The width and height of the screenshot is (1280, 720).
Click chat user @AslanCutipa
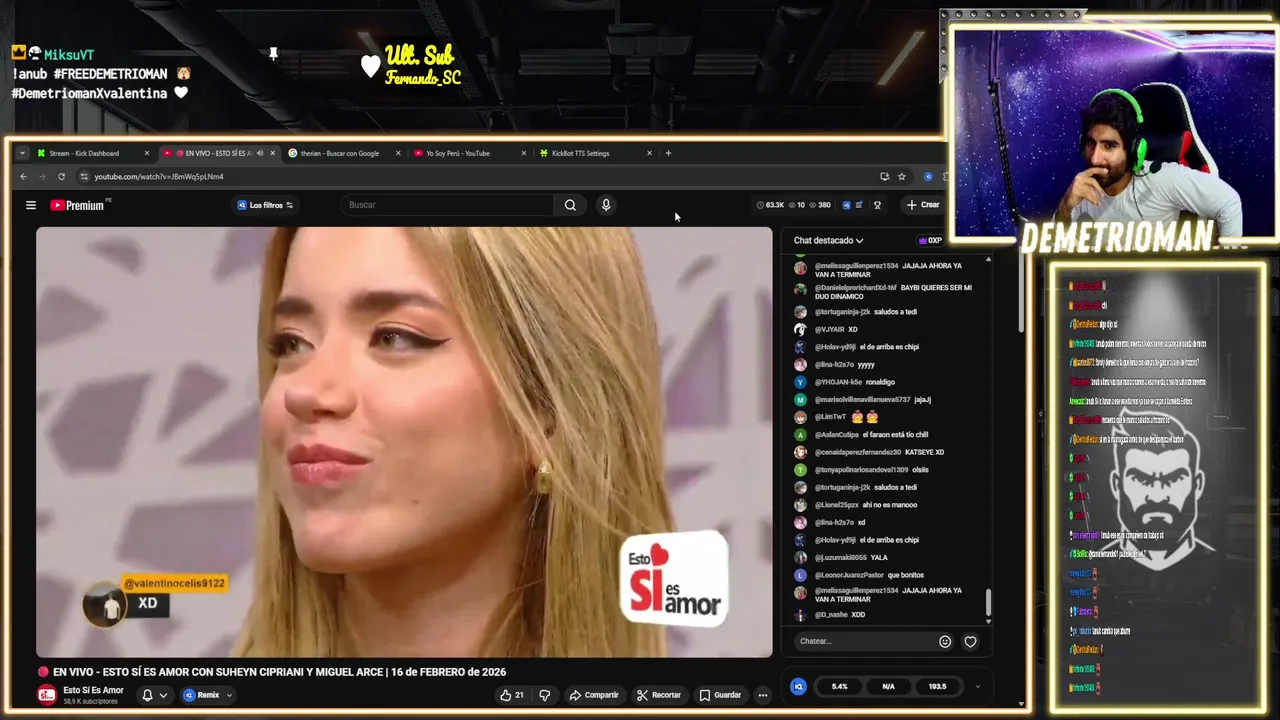(x=836, y=435)
